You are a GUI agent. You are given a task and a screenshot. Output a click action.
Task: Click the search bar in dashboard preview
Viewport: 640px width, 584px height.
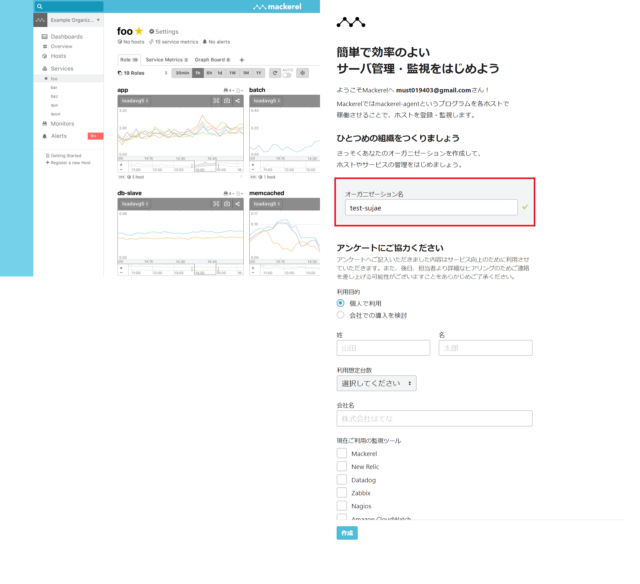pyautogui.click(x=69, y=6)
